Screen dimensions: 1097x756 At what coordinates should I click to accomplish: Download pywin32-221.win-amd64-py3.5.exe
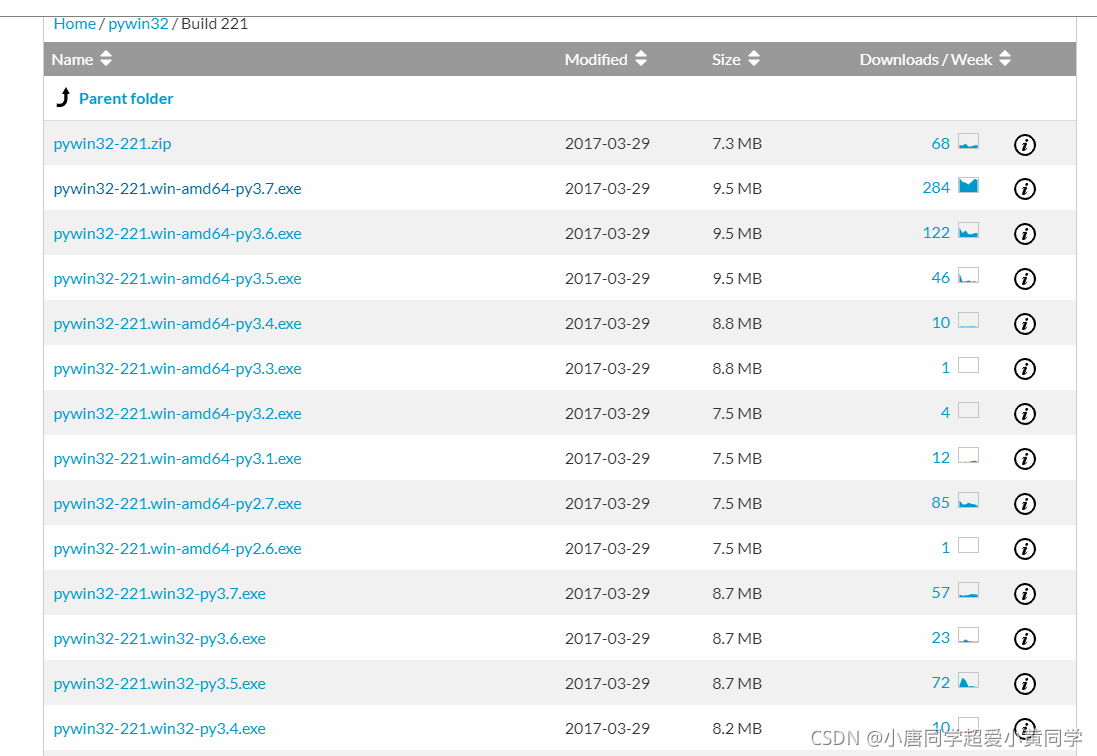pos(177,279)
